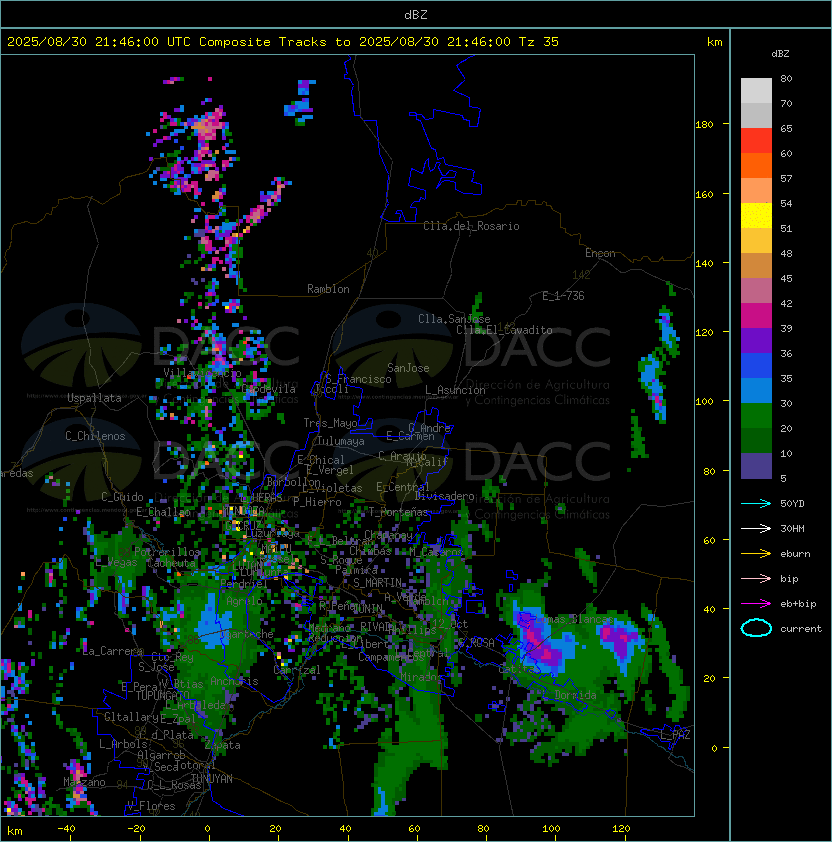Select the light blue 30-35 dBZ swatch
The width and height of the screenshot is (832, 842).
coord(756,391)
